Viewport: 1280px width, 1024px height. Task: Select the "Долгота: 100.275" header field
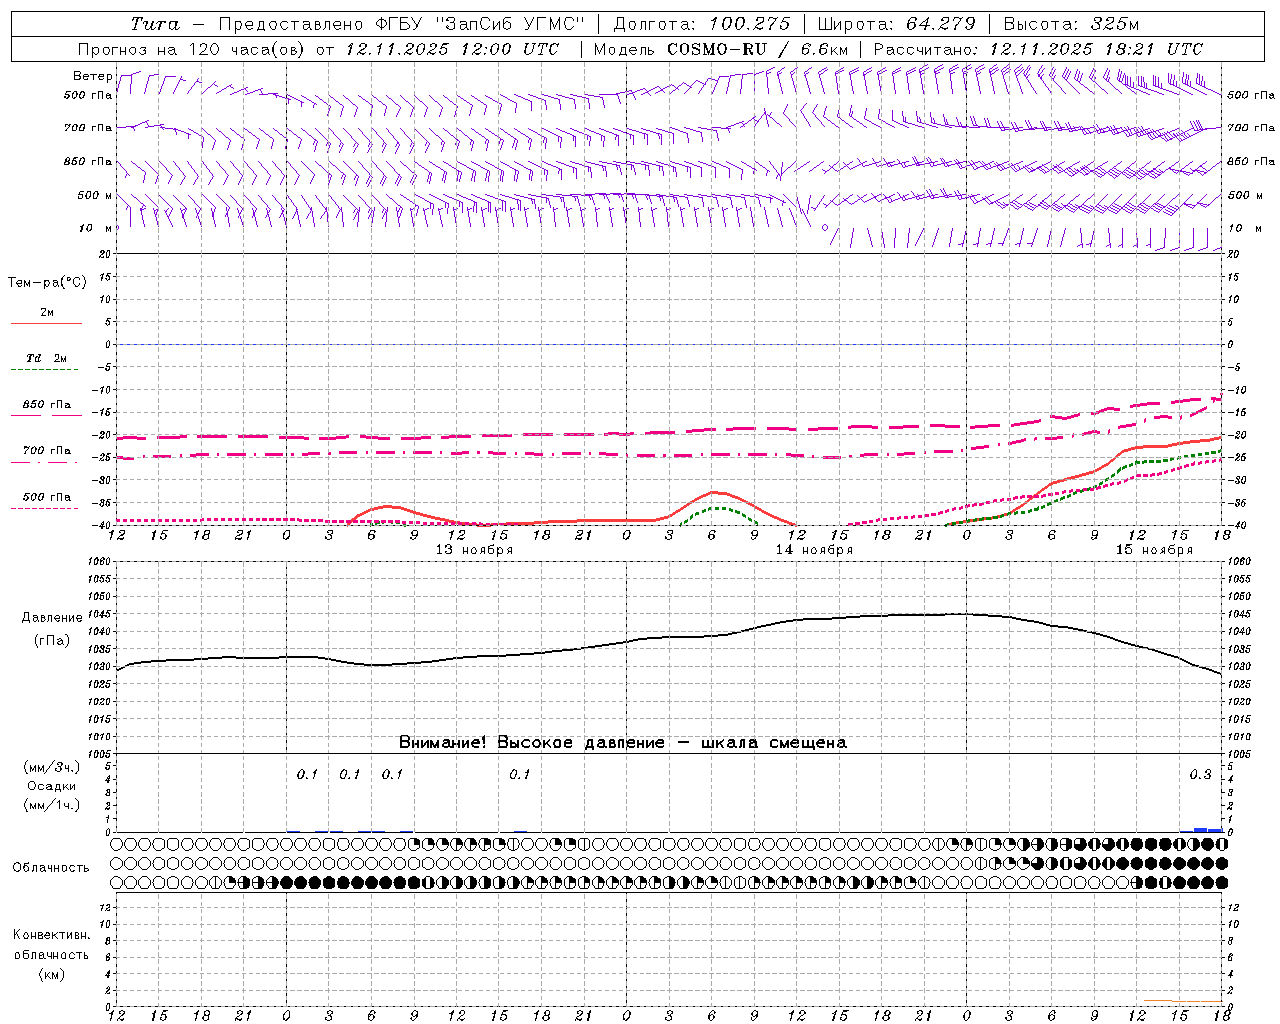[x=701, y=24]
